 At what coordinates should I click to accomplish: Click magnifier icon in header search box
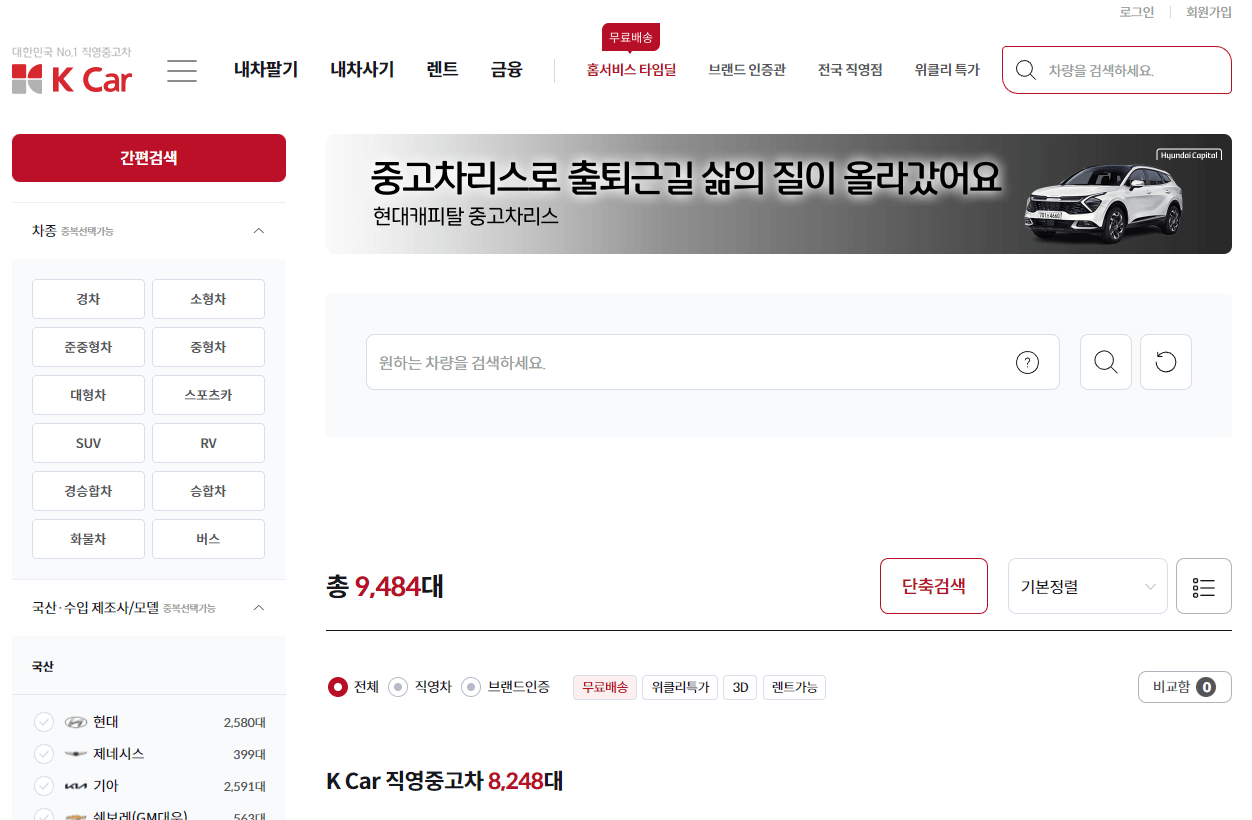click(1025, 70)
